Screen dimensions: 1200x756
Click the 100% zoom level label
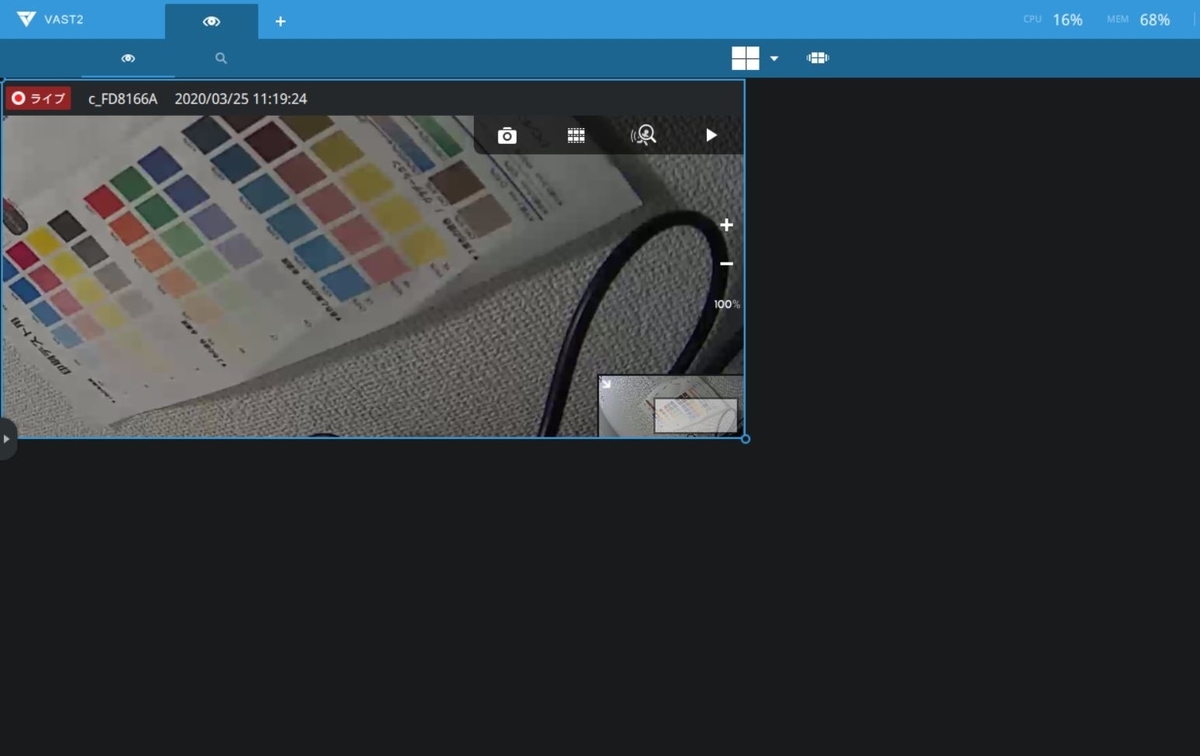726,304
